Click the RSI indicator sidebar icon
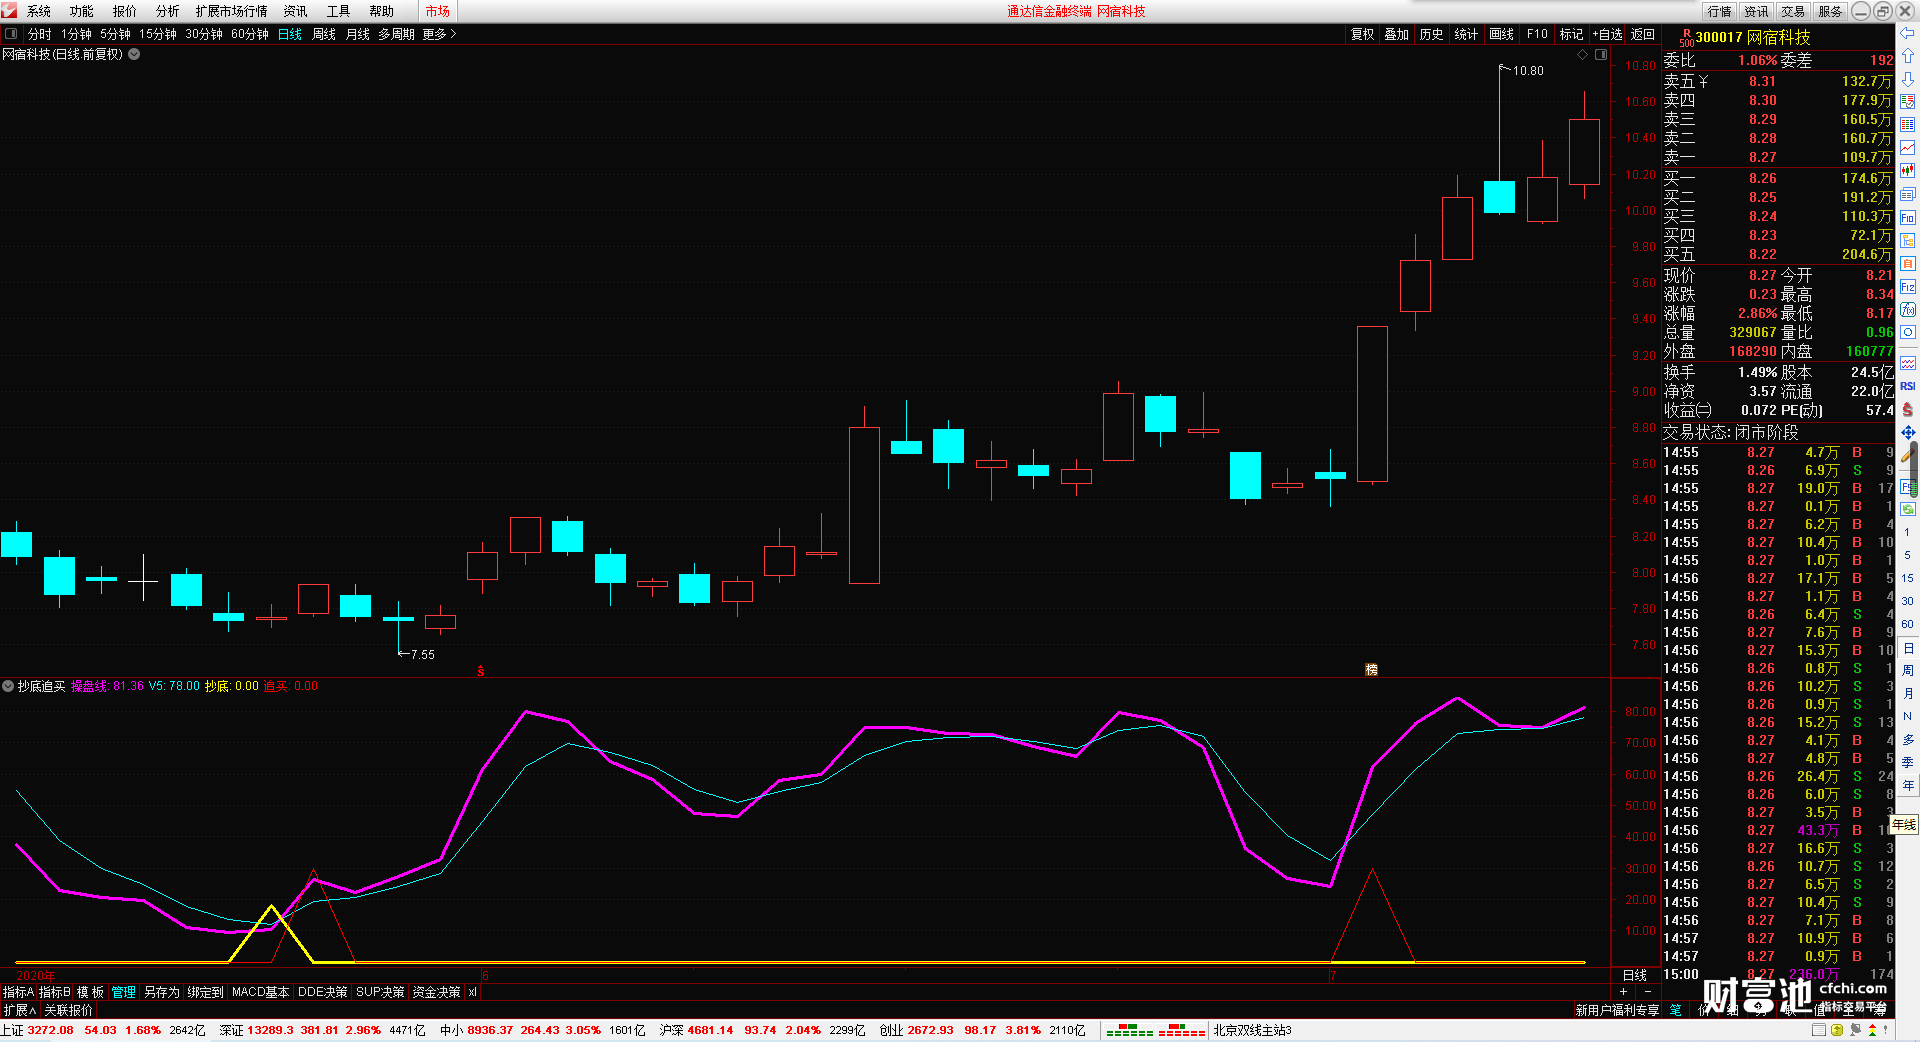This screenshot has height=1042, width=1920. point(1908,386)
